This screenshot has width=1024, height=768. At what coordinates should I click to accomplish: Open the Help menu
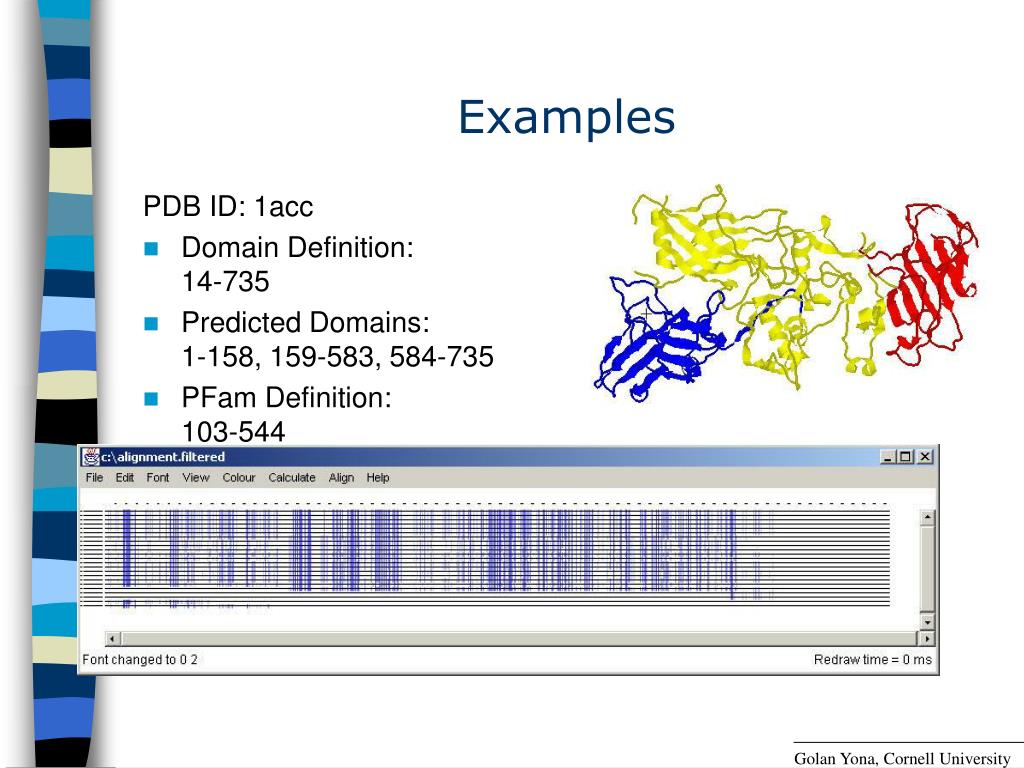tap(377, 477)
